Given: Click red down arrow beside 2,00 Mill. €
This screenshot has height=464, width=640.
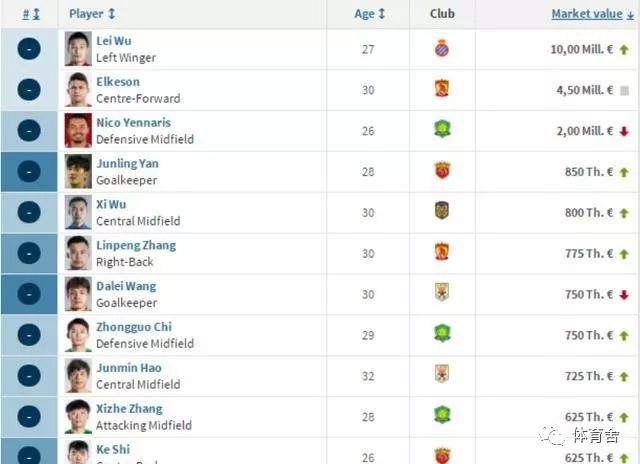Looking at the screenshot, I should [x=624, y=131].
